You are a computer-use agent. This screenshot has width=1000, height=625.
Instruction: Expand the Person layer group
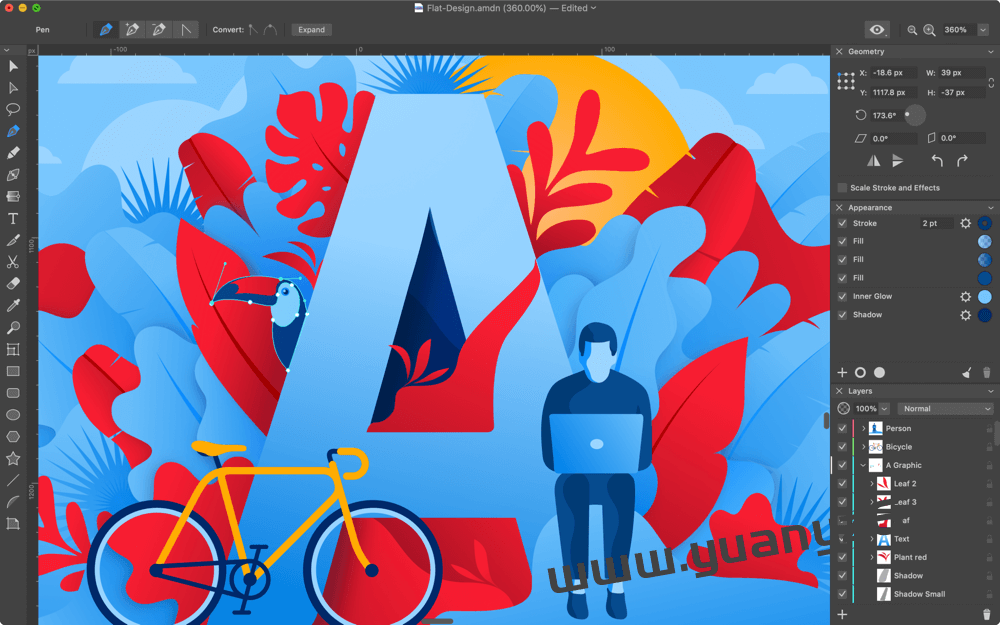863,429
